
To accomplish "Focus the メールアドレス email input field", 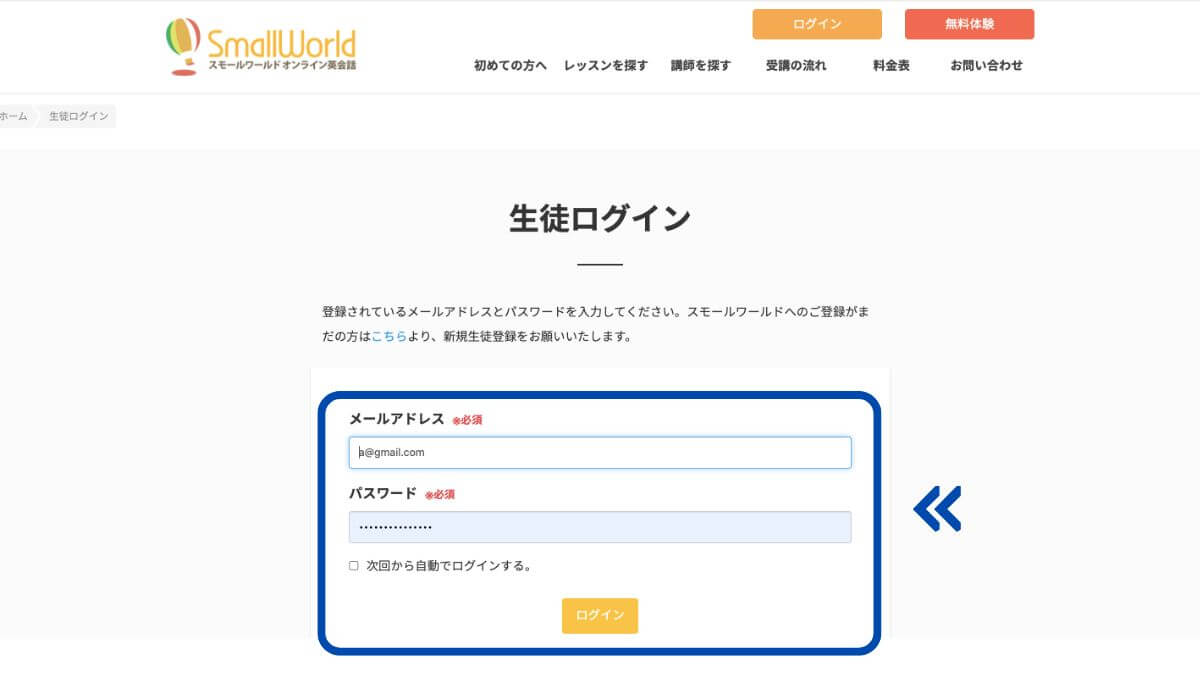I will [600, 452].
